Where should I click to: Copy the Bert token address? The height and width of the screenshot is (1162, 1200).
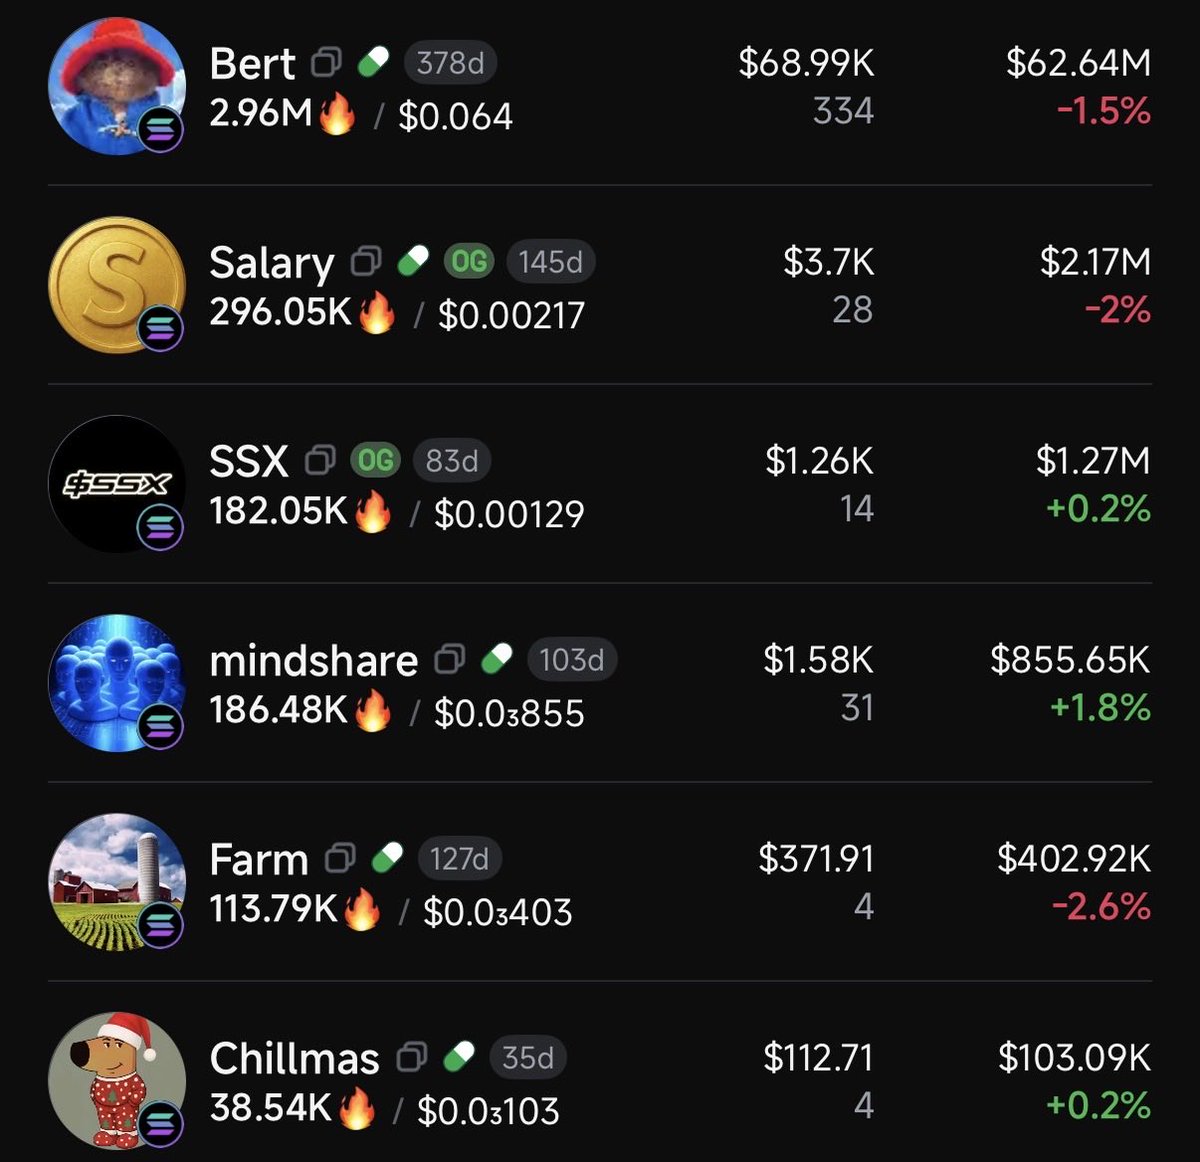326,63
